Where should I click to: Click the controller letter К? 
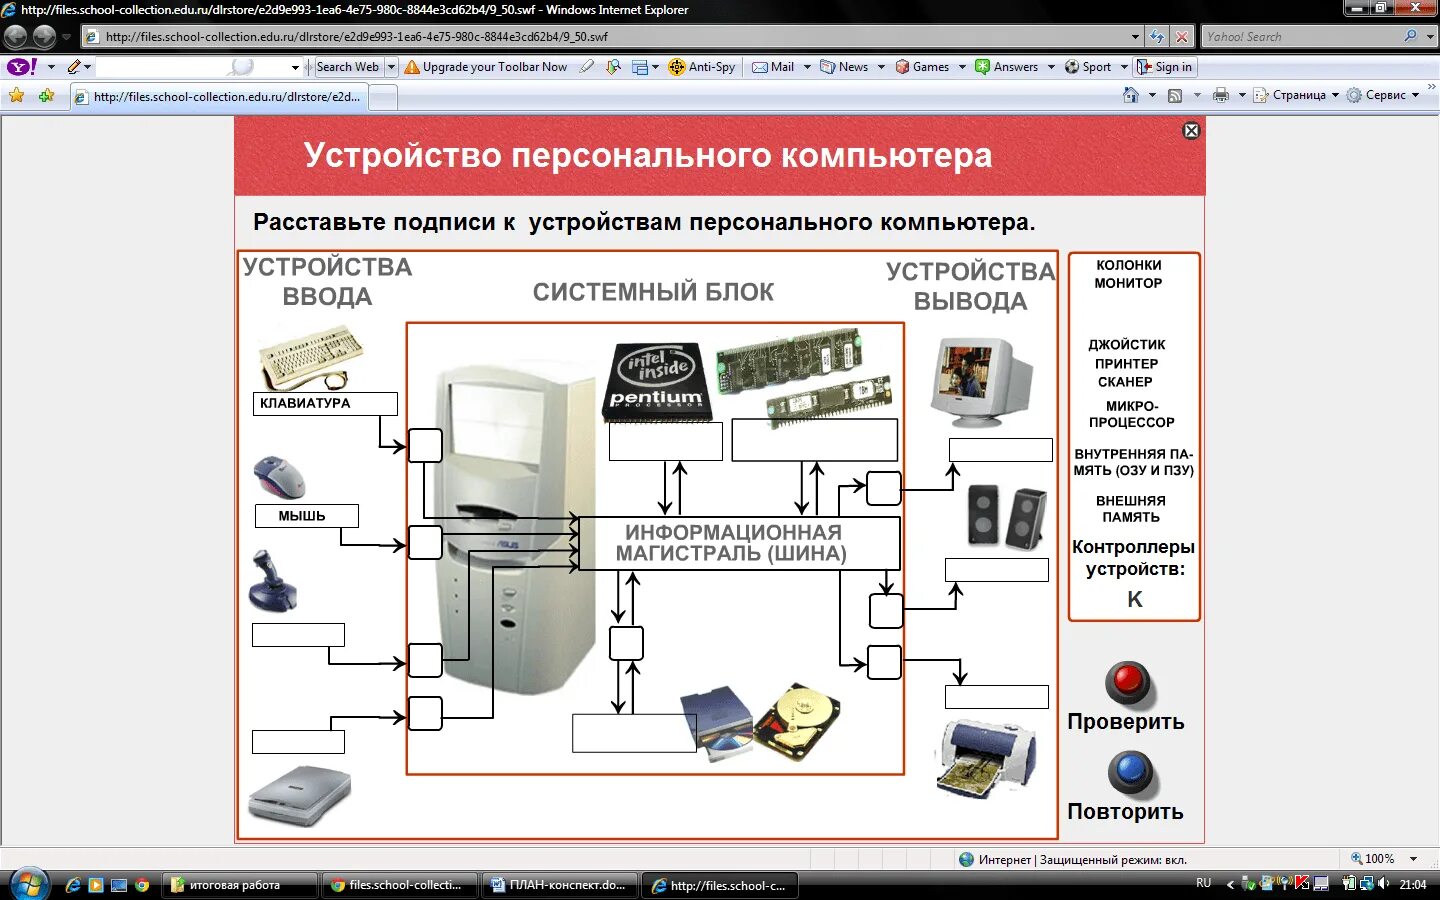tap(1135, 599)
